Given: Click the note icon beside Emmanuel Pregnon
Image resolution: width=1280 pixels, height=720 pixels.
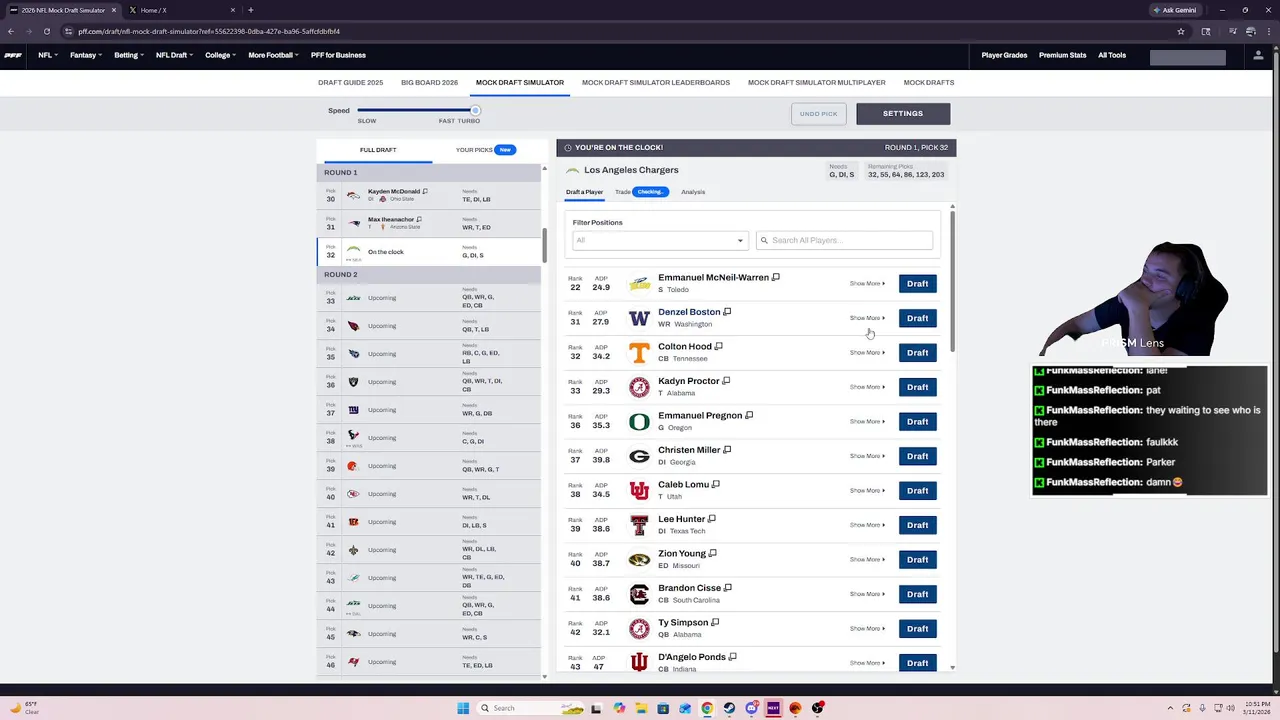Looking at the screenshot, I should click(x=749, y=415).
